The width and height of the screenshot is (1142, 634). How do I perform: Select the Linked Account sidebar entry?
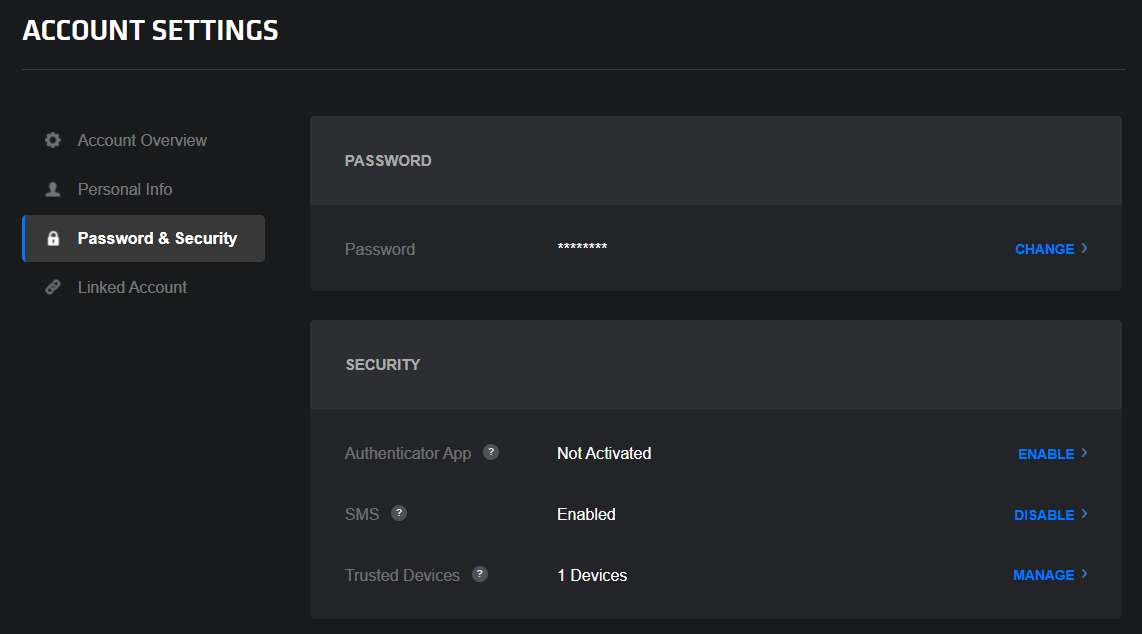pyautogui.click(x=132, y=287)
